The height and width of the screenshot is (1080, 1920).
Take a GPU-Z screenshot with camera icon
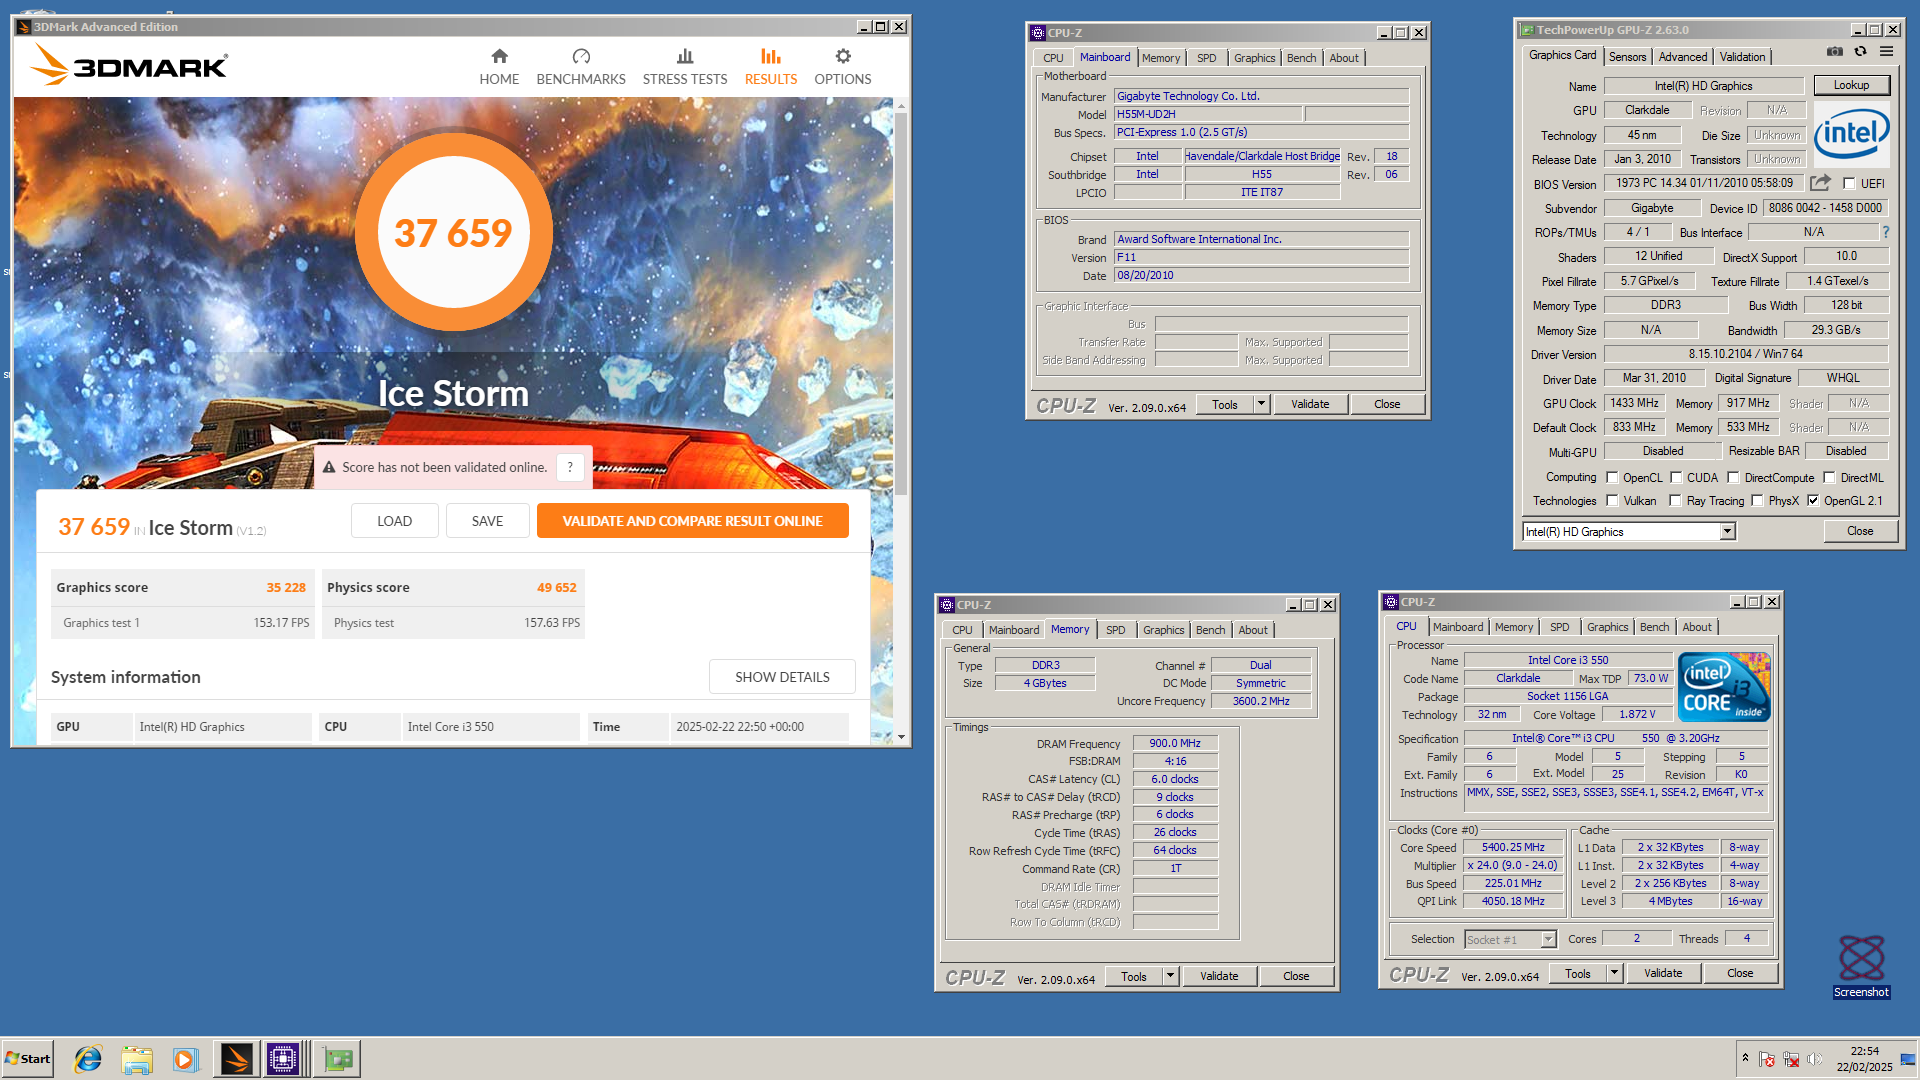(x=1835, y=51)
